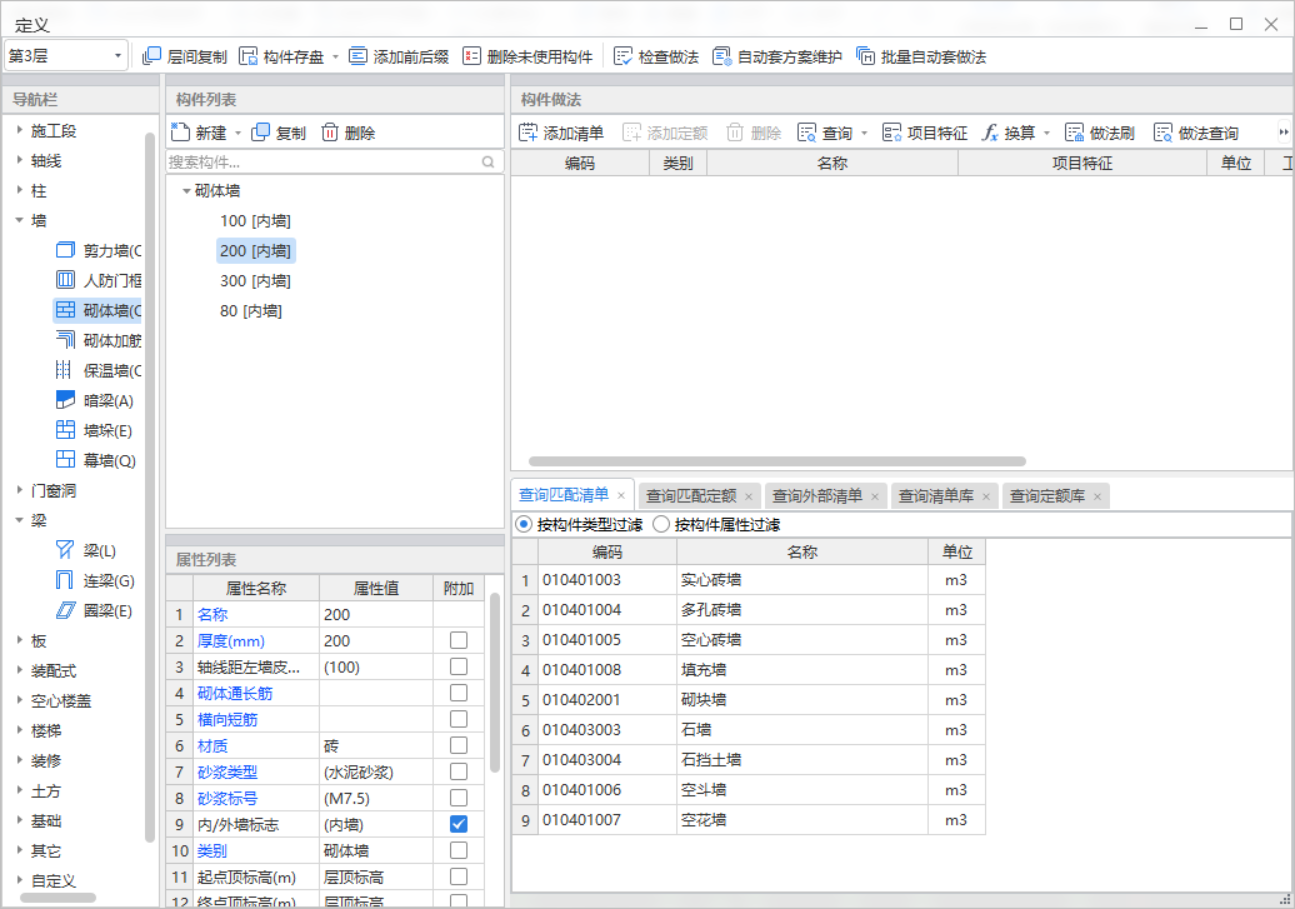
Task: Click the 删除未使用构件 icon
Action: (472, 57)
